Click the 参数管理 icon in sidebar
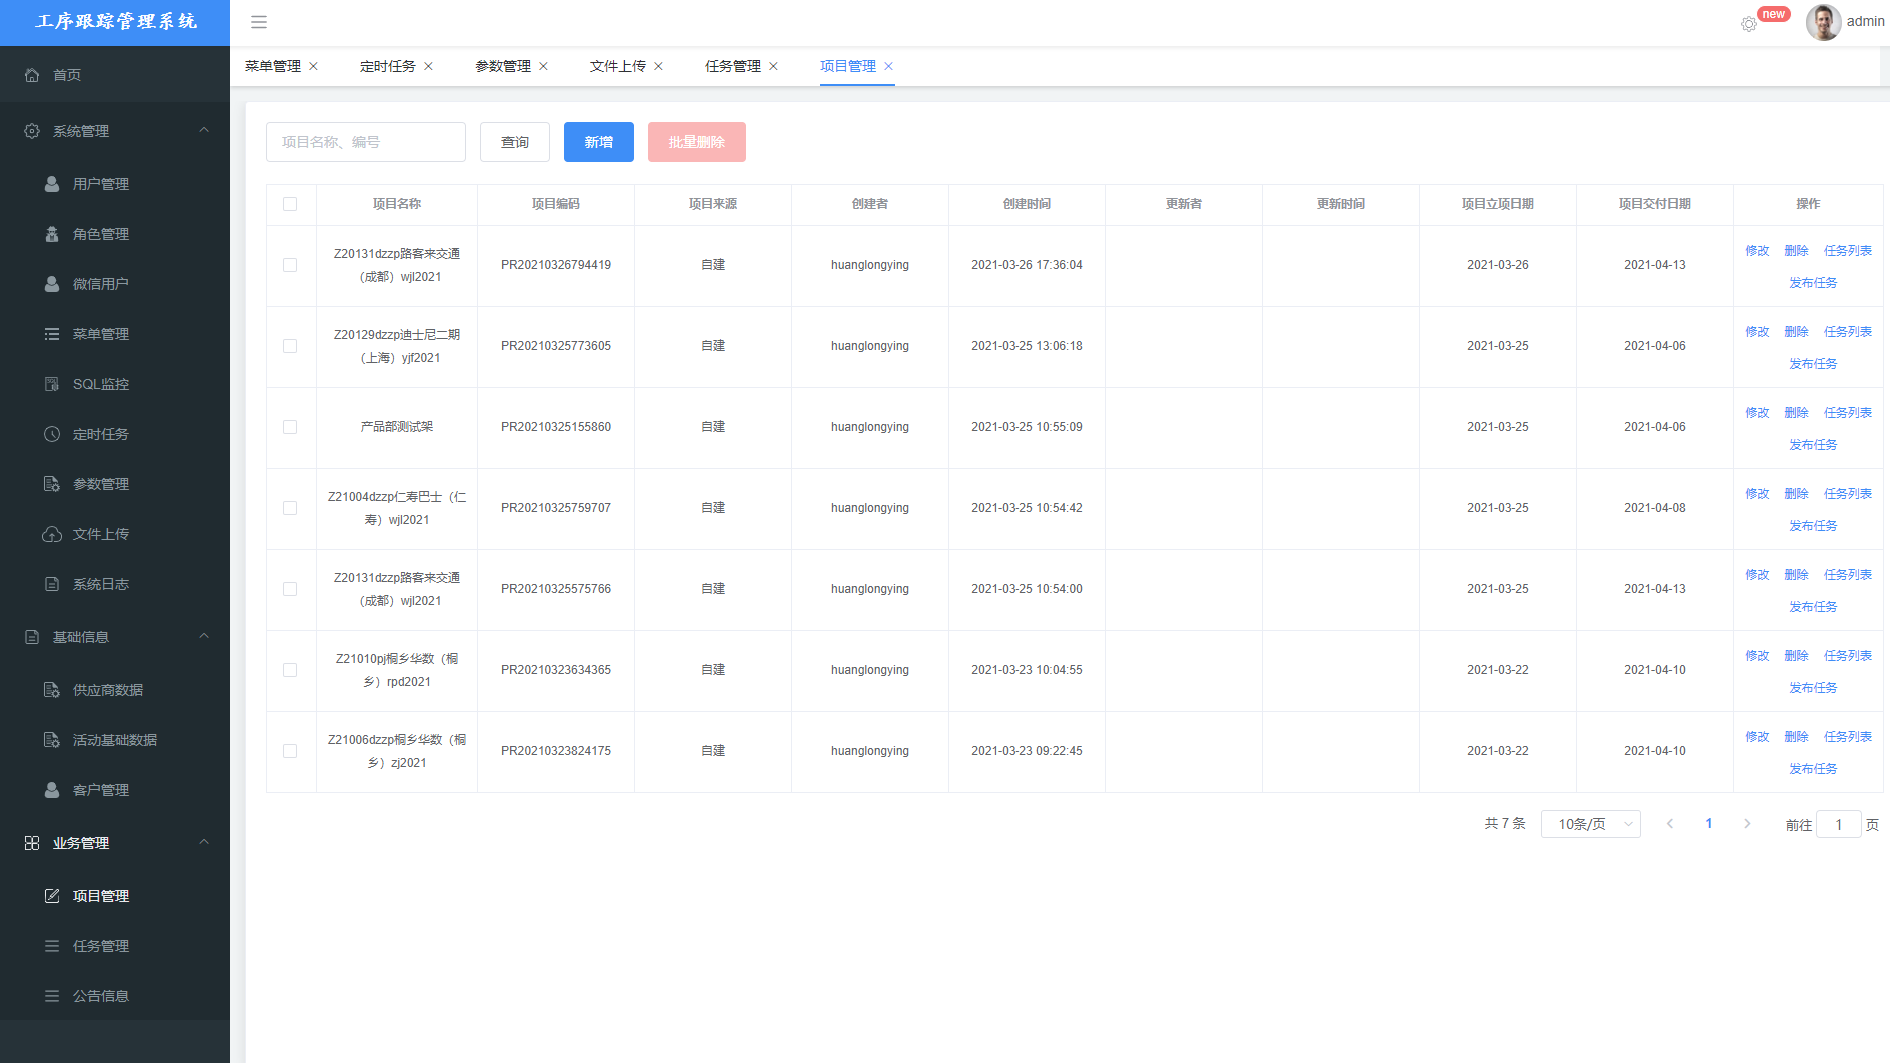This screenshot has height=1063, width=1890. [x=52, y=484]
